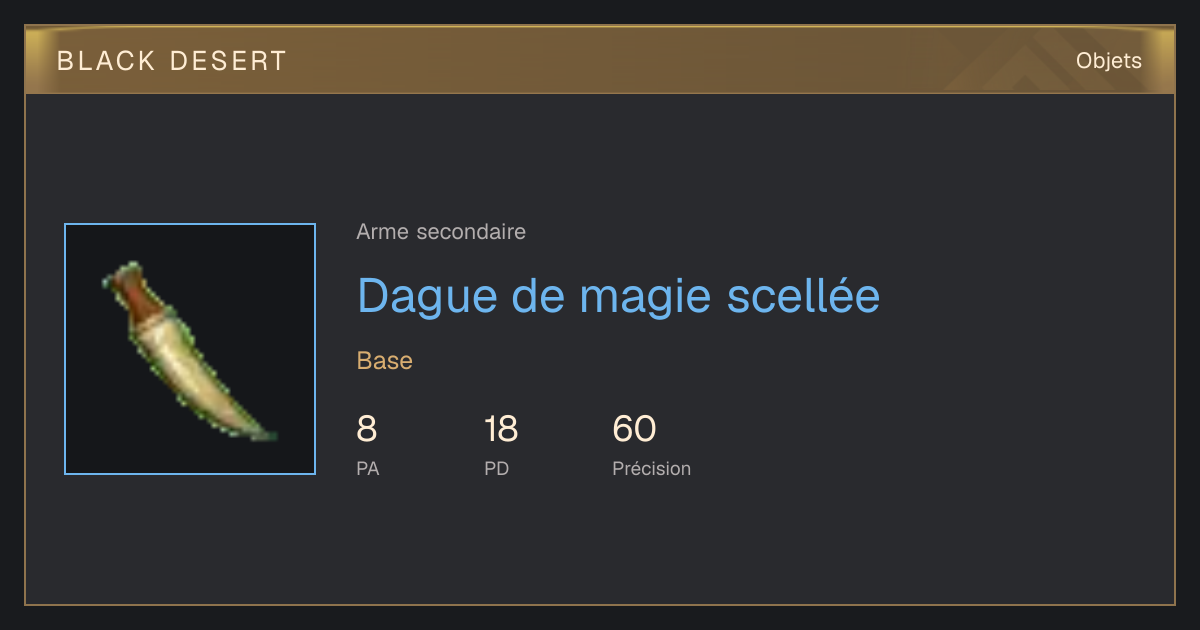Screen dimensions: 1200x630
Task: Click the dagger's blade tip
Action: coord(264,434)
